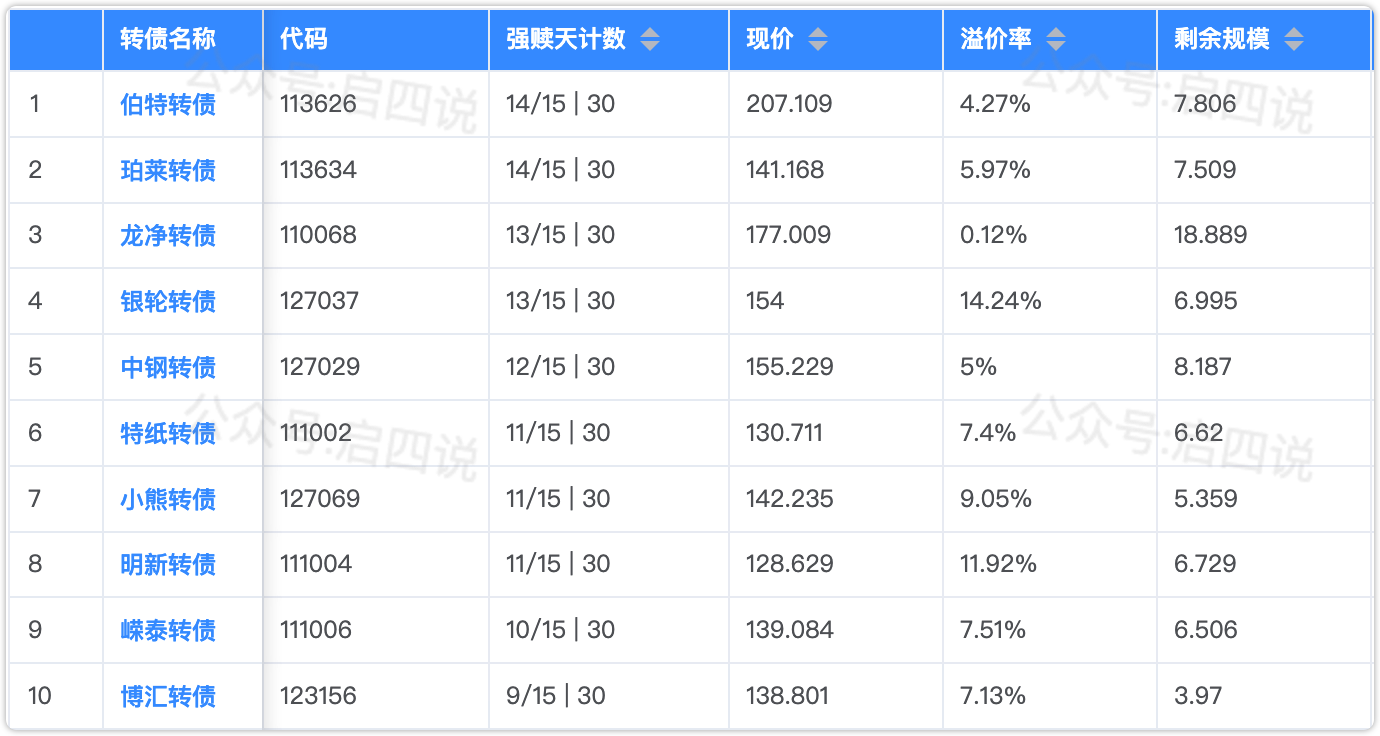
Task: Select 银轮转债 bond name
Action: [x=168, y=301]
